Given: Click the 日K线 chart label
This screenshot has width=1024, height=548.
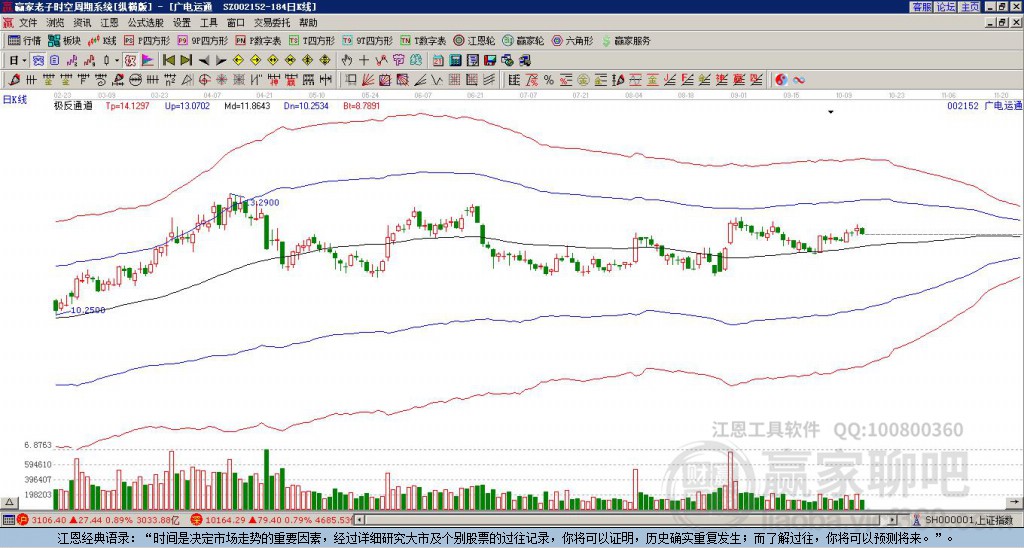Looking at the screenshot, I should 14,99.
